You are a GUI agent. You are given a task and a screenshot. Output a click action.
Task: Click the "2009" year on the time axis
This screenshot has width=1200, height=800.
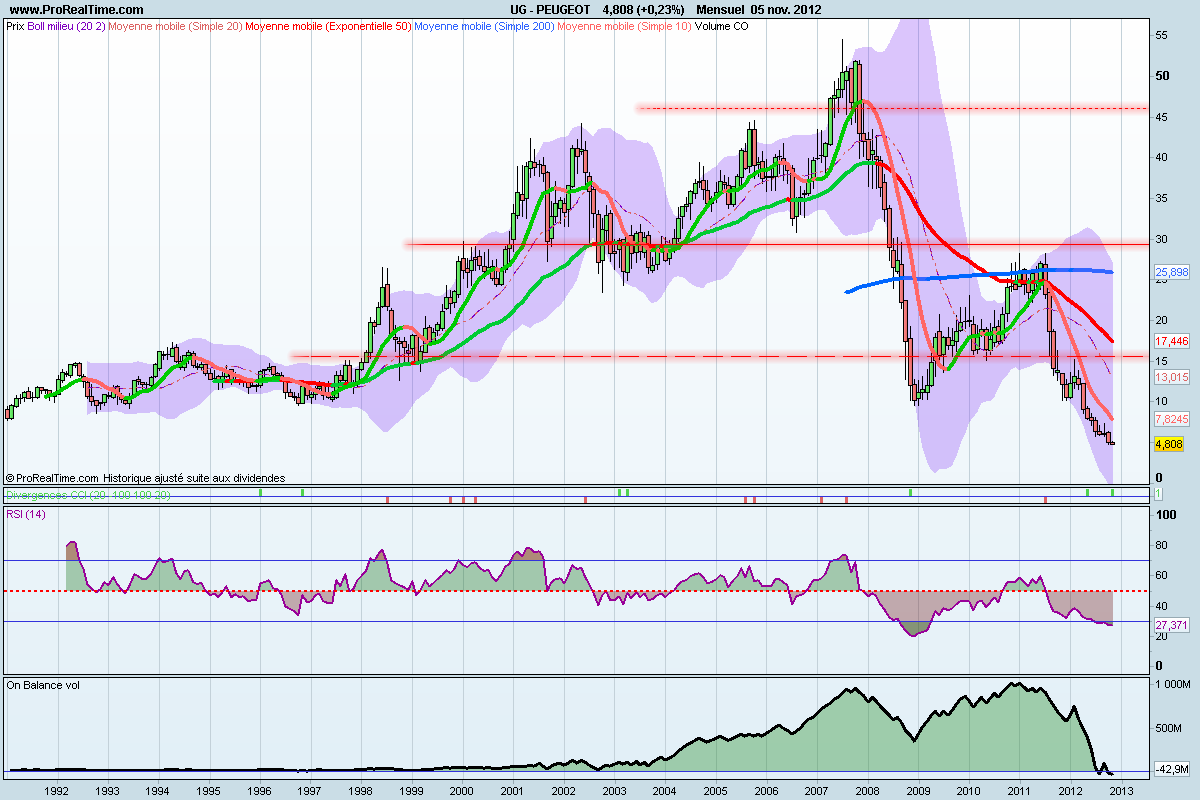coord(918,789)
